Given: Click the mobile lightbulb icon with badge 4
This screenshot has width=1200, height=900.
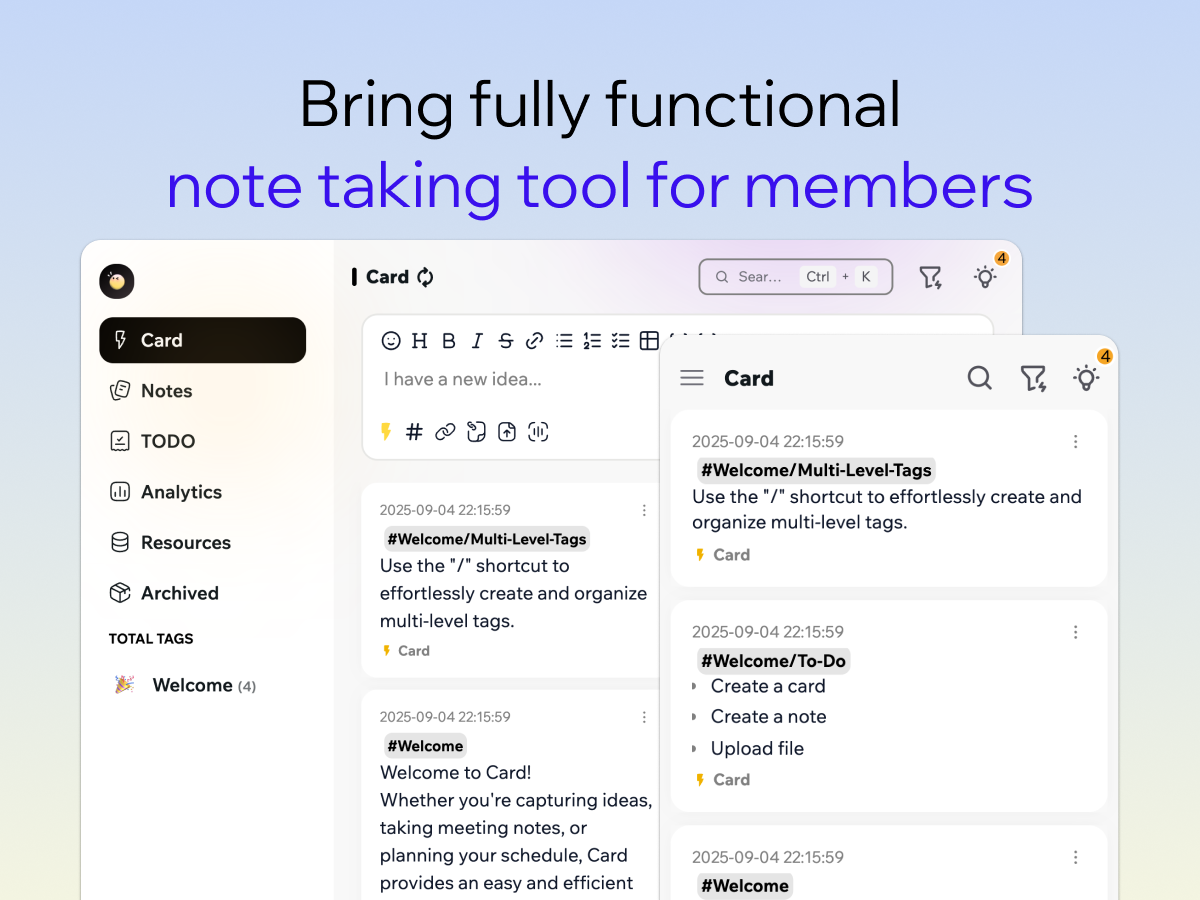Looking at the screenshot, I should [1086, 378].
